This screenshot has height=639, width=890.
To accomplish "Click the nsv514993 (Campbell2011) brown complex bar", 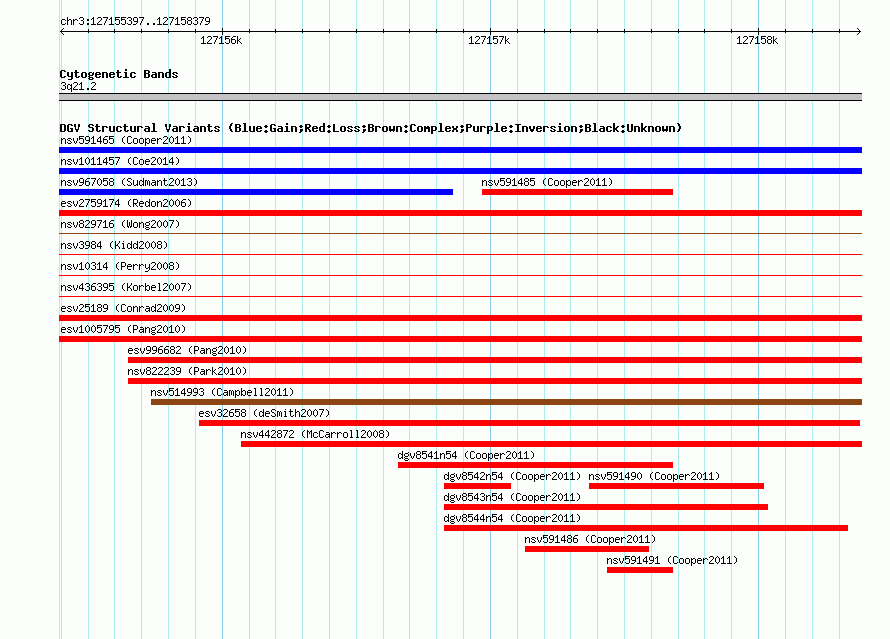I will (506, 402).
